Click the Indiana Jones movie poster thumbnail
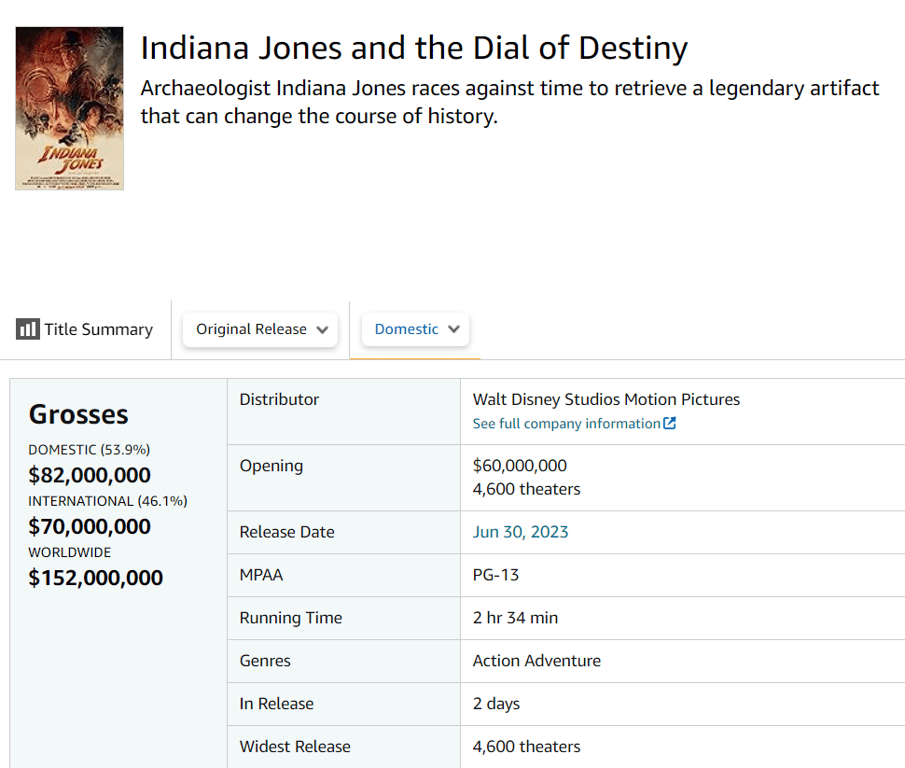905x768 pixels. (x=69, y=108)
